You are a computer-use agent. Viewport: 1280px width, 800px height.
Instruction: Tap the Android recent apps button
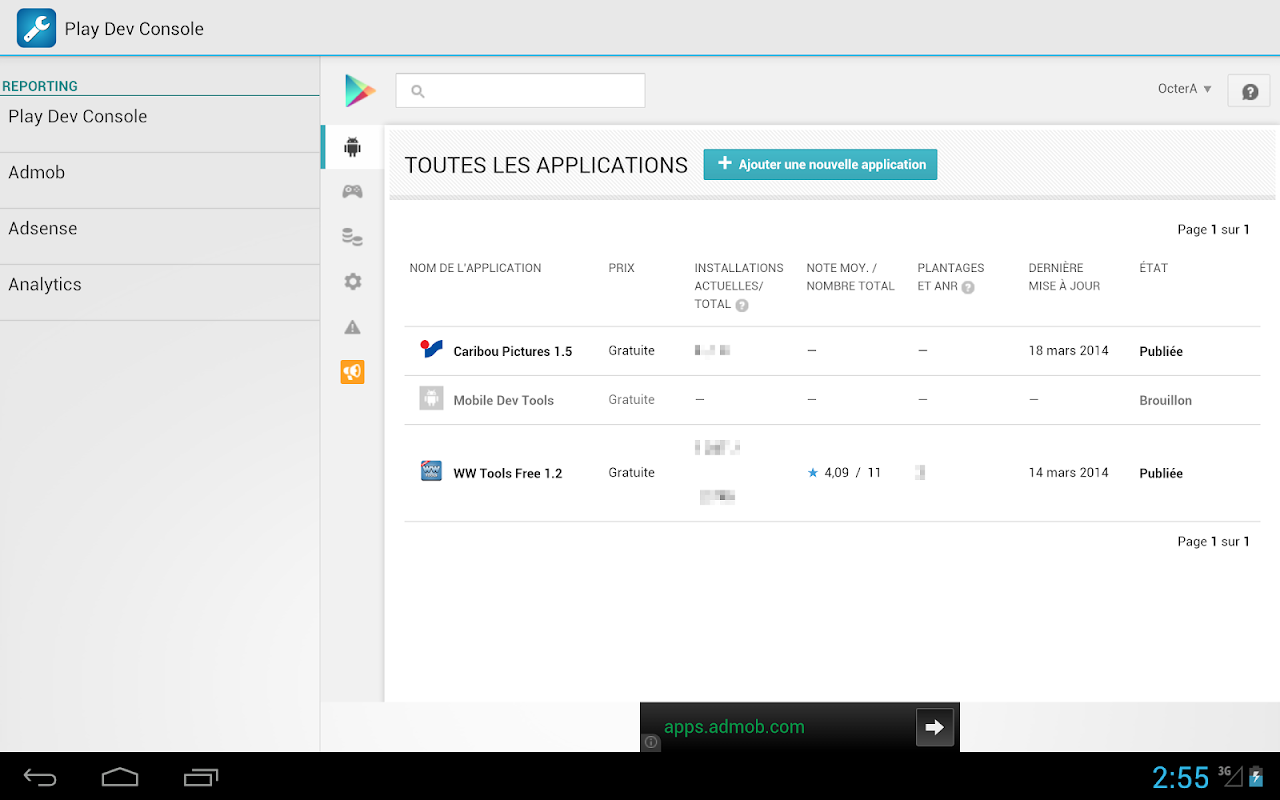click(201, 777)
